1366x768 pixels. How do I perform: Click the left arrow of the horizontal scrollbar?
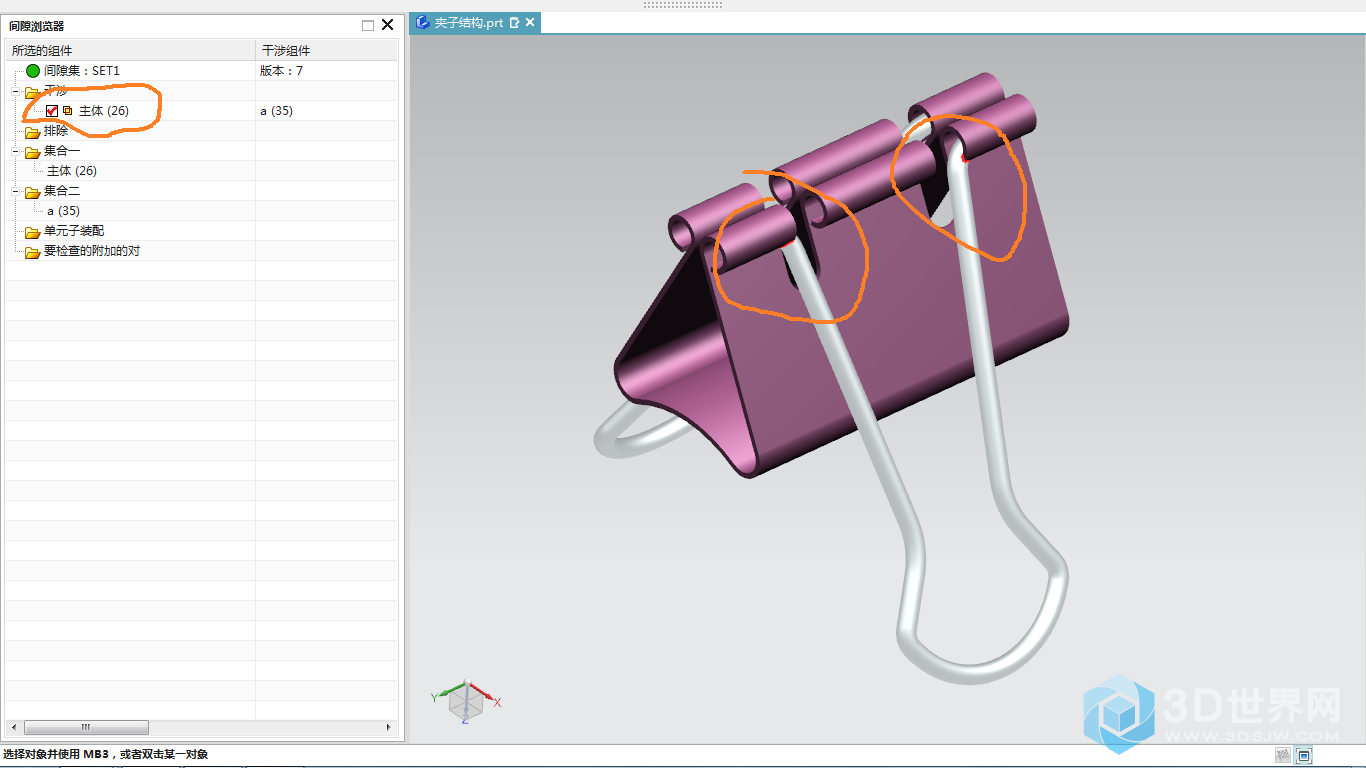point(12,728)
